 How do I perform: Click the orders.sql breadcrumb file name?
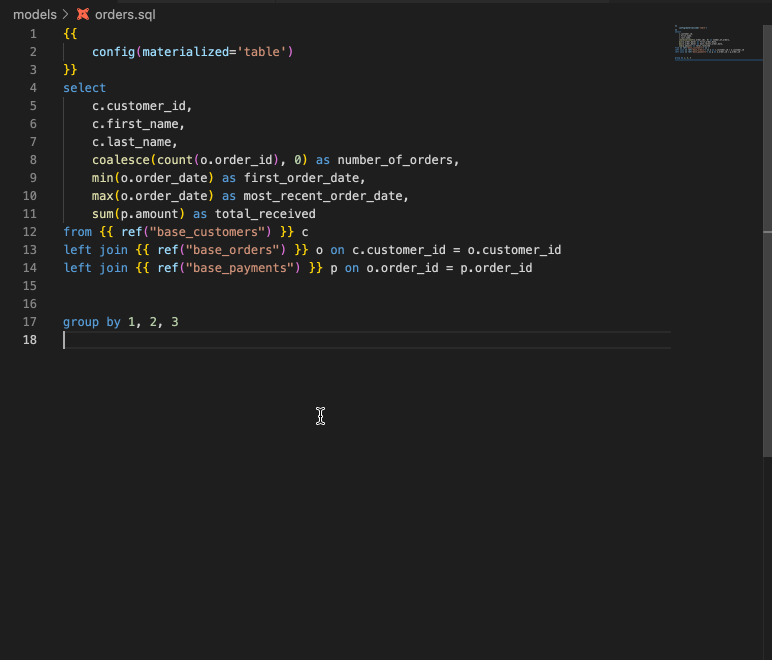pyautogui.click(x=125, y=15)
